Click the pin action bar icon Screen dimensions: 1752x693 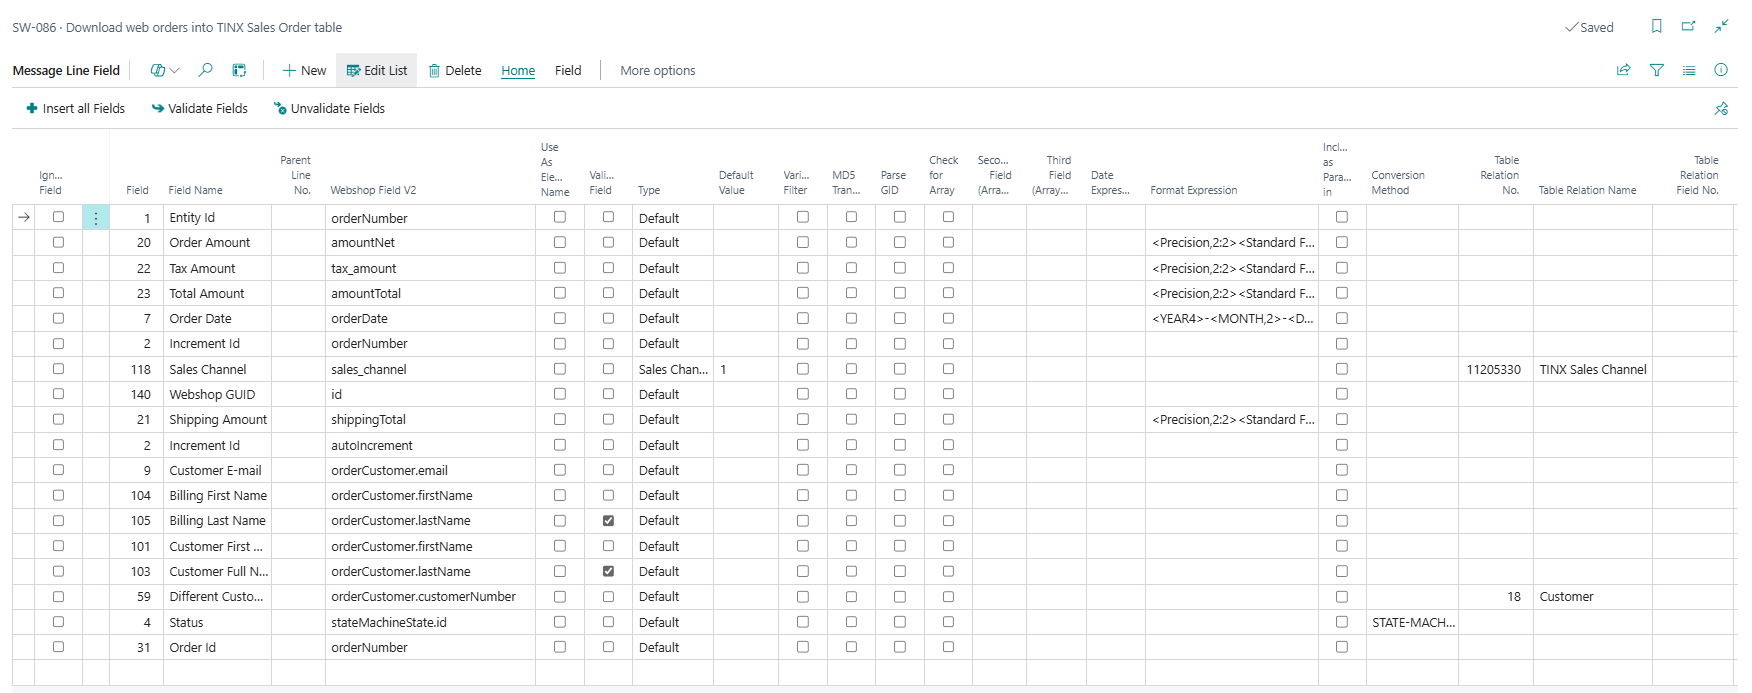pyautogui.click(x=1721, y=109)
